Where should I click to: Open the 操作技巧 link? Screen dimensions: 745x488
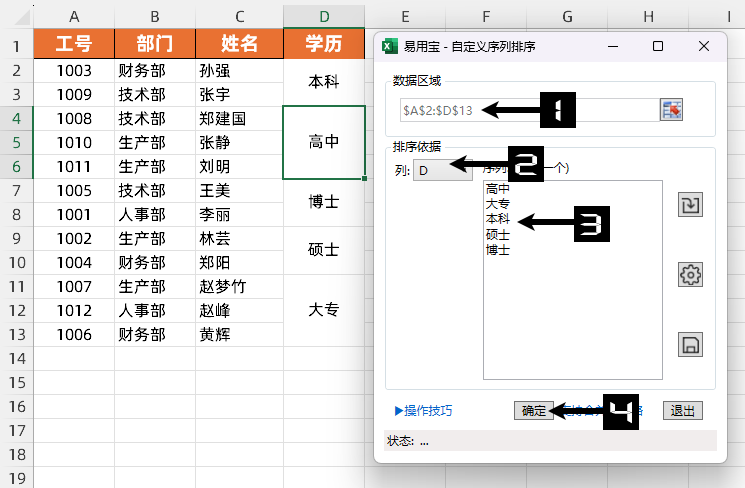click(x=423, y=411)
